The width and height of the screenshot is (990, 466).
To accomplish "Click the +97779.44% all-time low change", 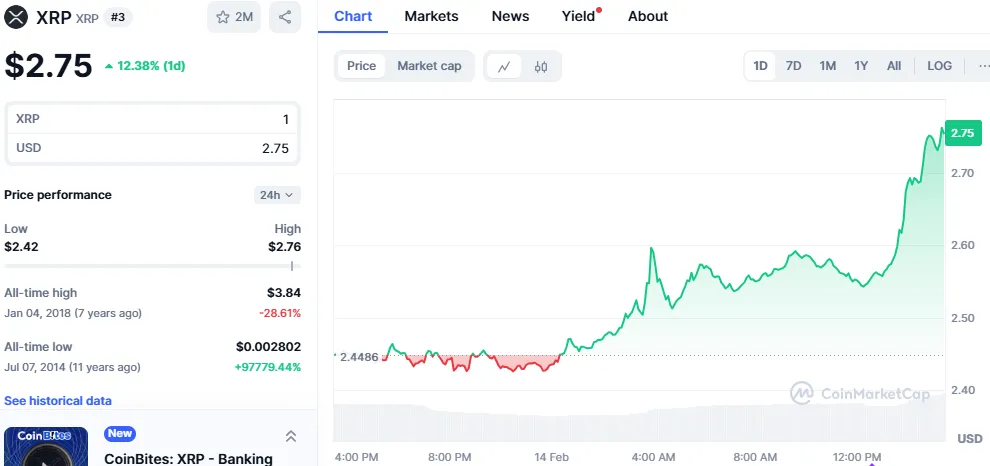I will point(267,367).
